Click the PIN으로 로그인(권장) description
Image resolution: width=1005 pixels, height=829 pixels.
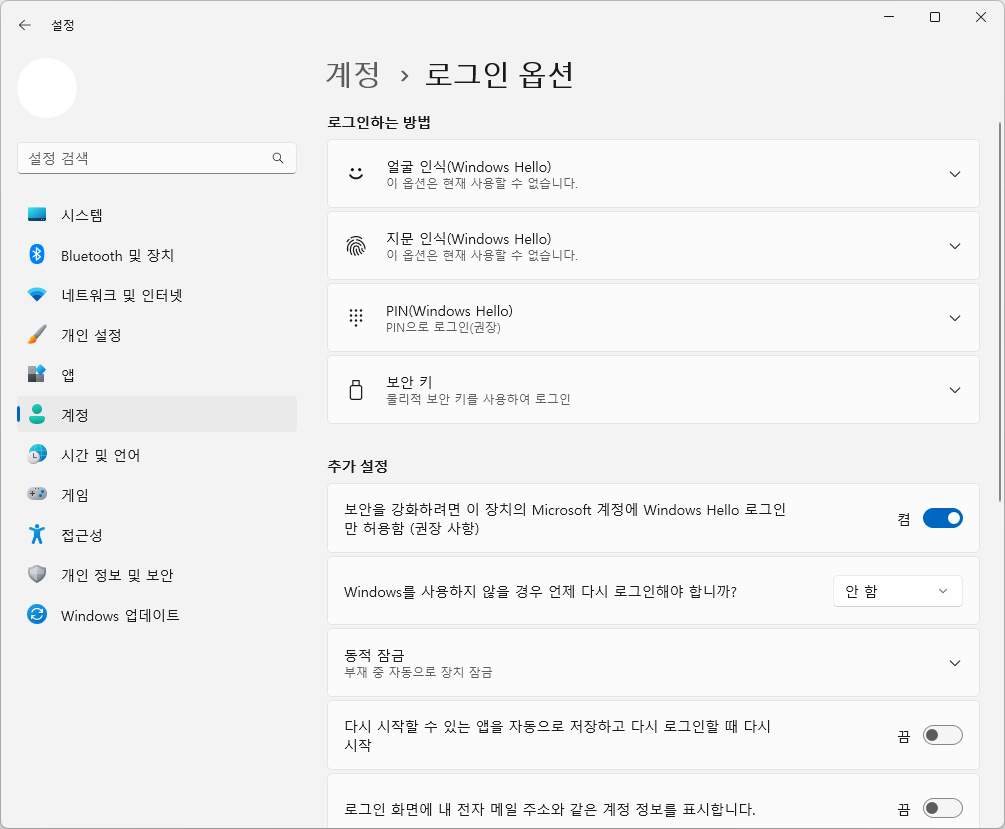(443, 327)
